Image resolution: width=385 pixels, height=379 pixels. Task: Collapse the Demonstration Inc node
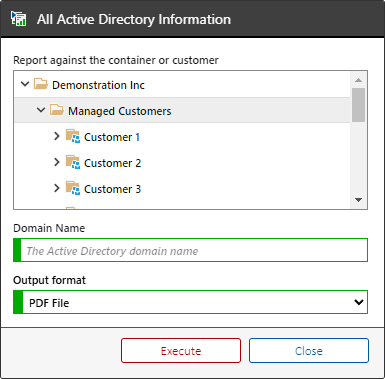[x=25, y=84]
